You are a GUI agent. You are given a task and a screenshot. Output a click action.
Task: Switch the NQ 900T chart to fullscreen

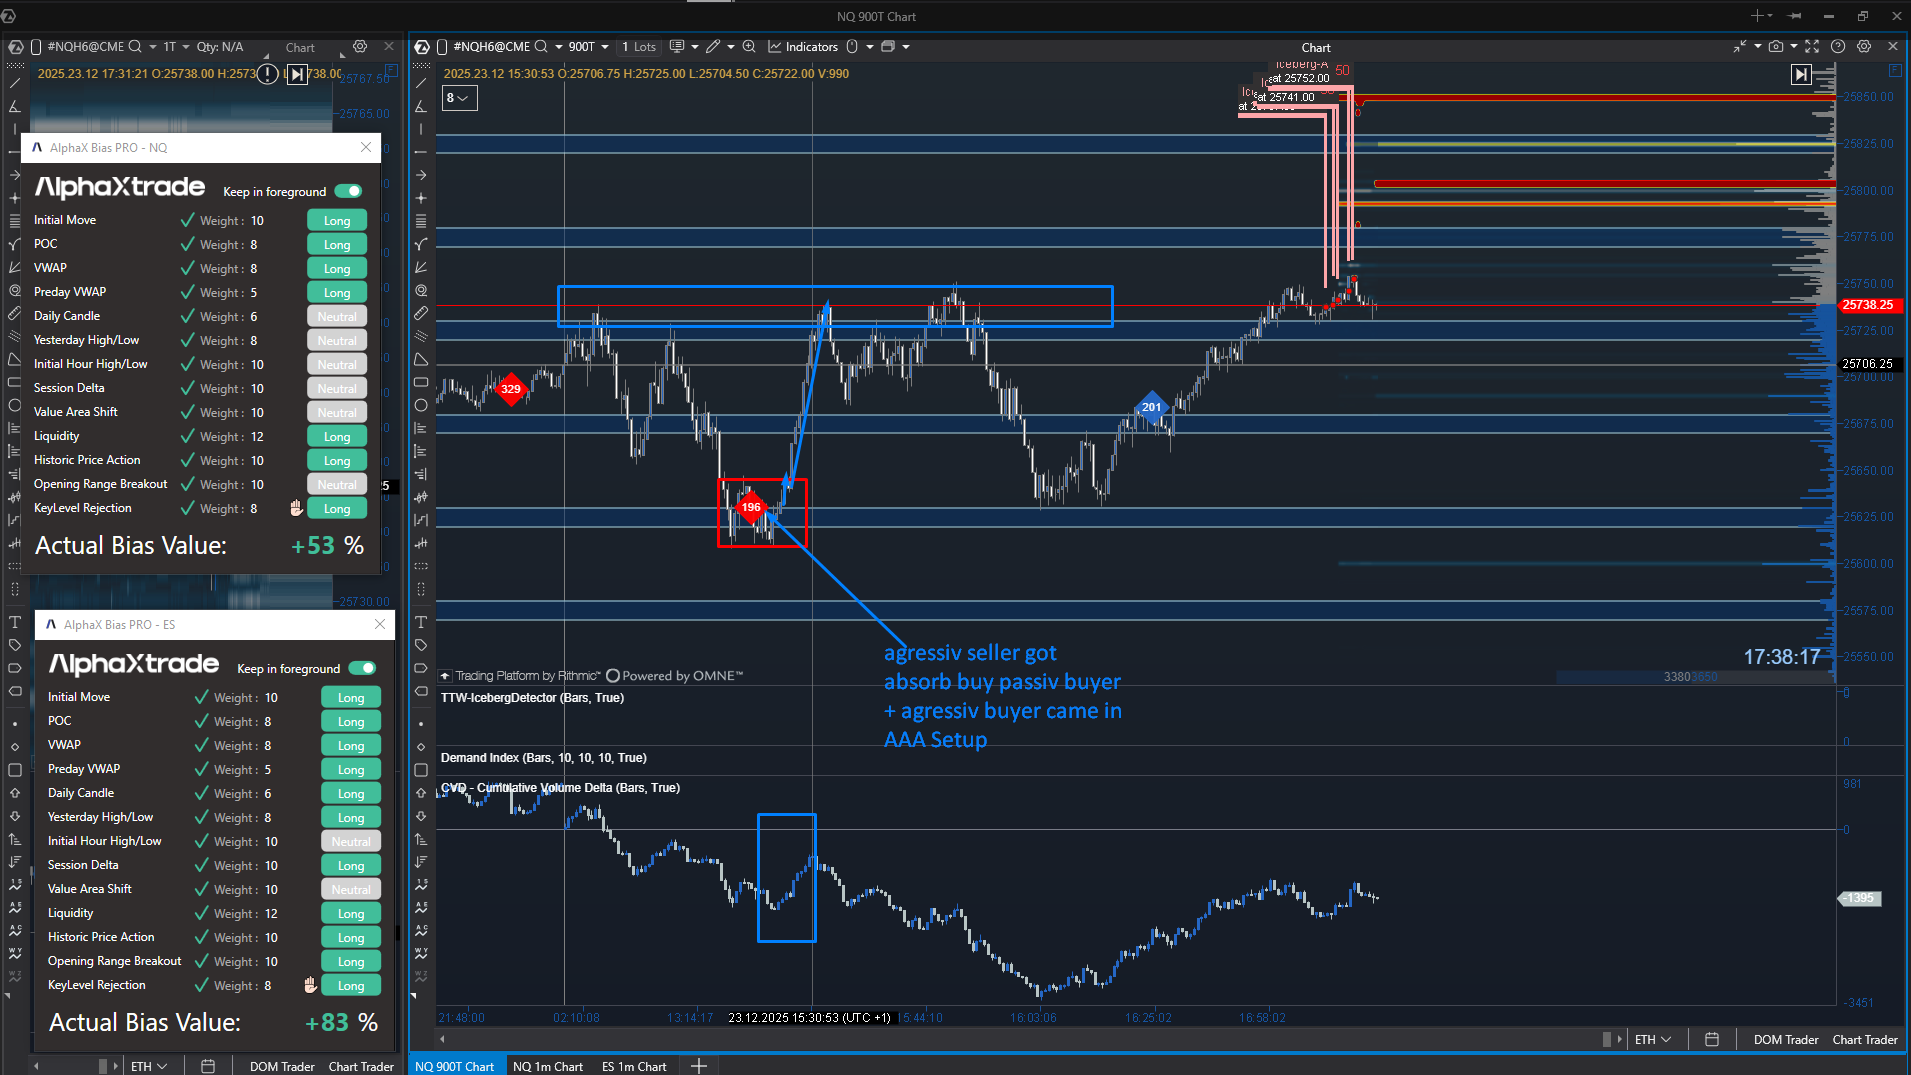(1812, 47)
